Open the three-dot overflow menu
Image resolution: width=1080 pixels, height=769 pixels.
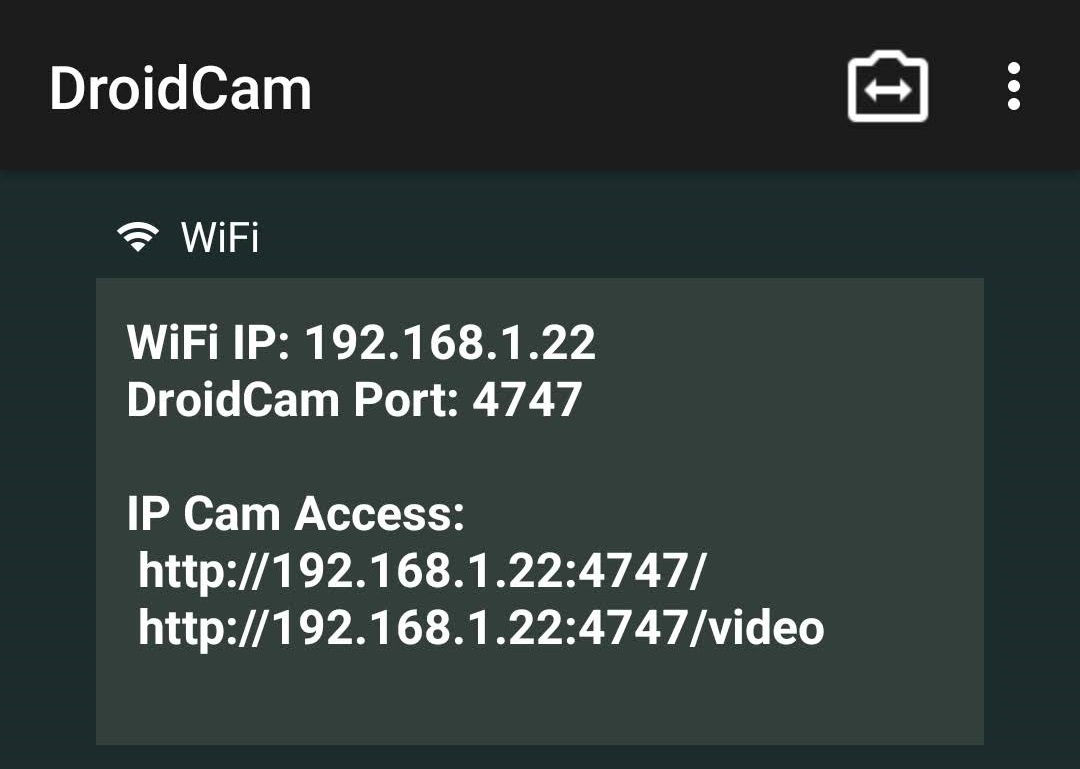(1013, 87)
